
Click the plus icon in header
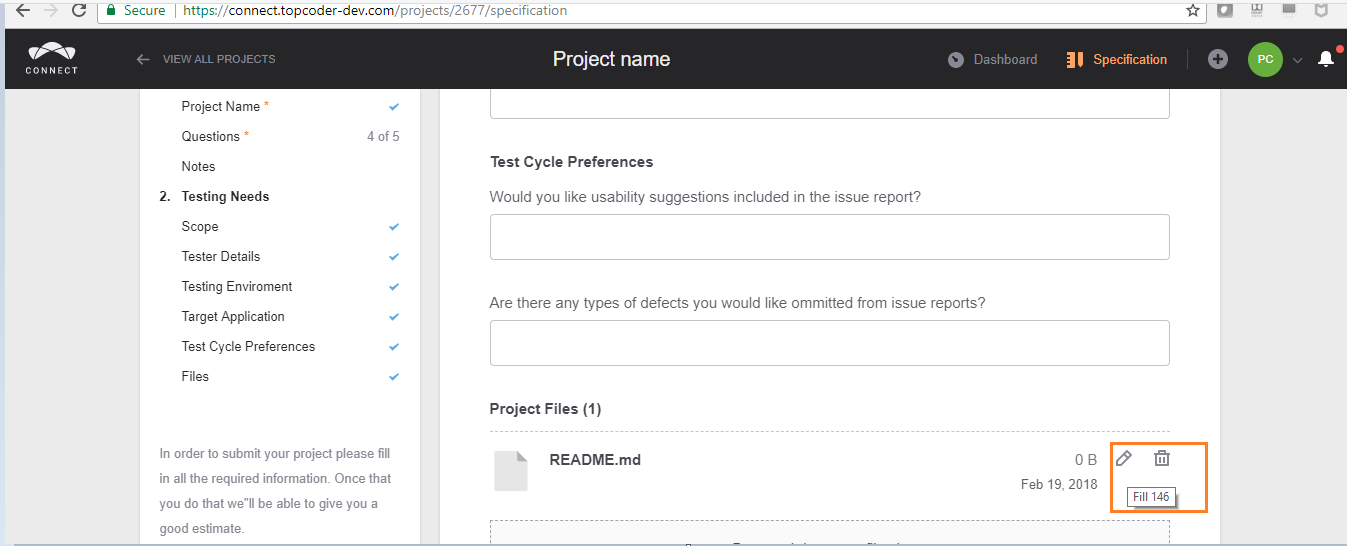(1217, 59)
